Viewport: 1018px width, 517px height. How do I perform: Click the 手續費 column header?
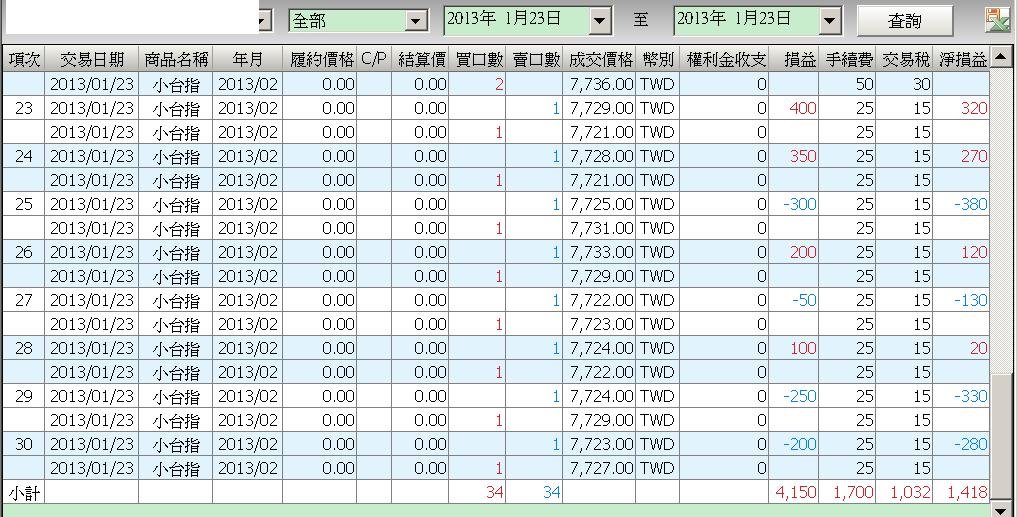(848, 60)
